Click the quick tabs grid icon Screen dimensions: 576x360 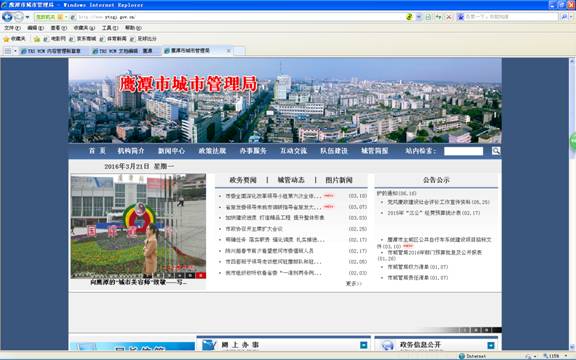coord(7,51)
